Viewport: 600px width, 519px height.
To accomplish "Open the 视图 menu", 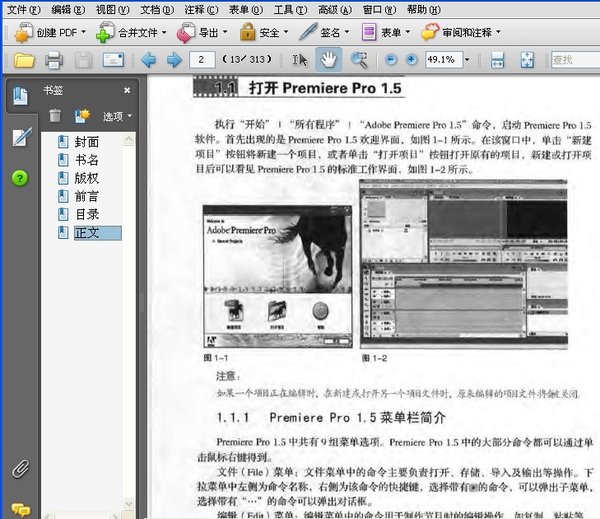I will [x=112, y=9].
